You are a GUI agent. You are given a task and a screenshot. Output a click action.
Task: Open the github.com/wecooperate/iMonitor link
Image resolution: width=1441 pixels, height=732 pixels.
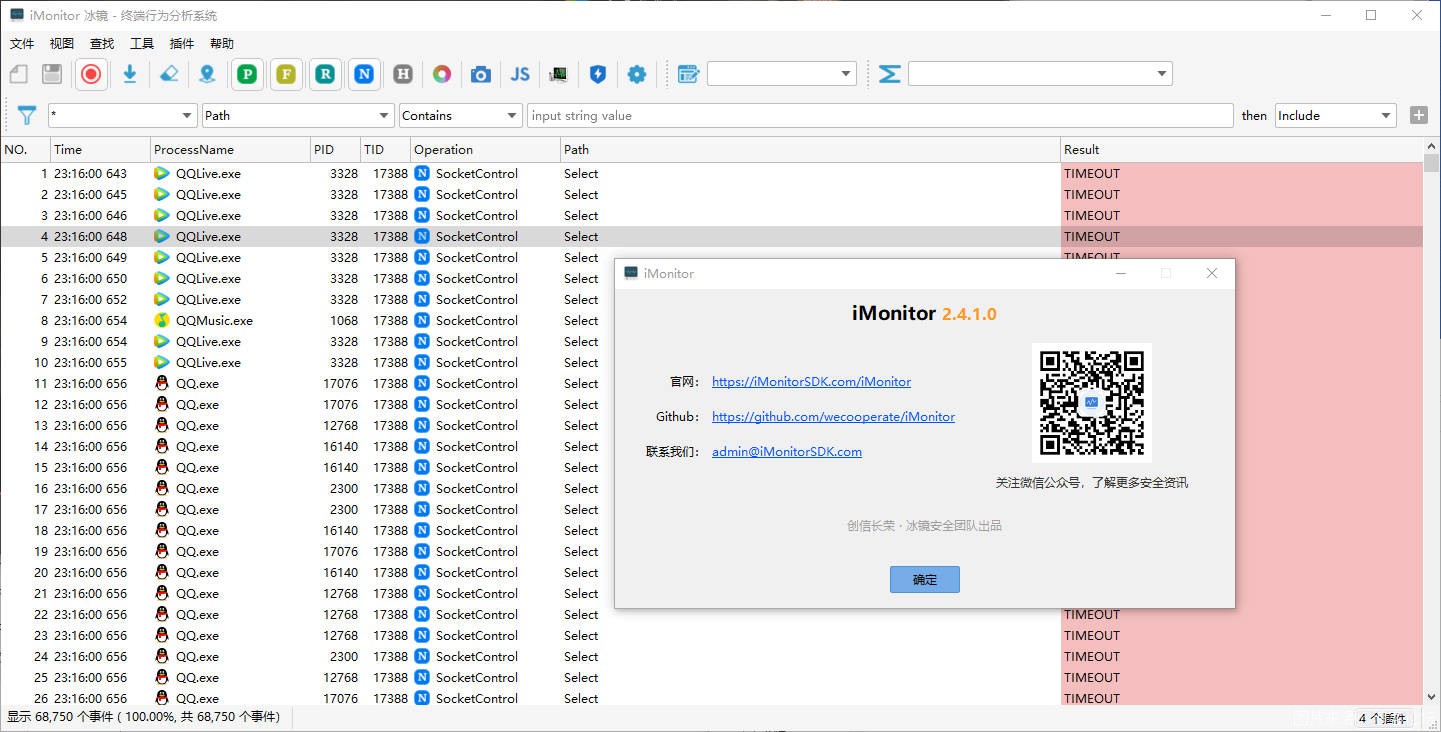[833, 417]
